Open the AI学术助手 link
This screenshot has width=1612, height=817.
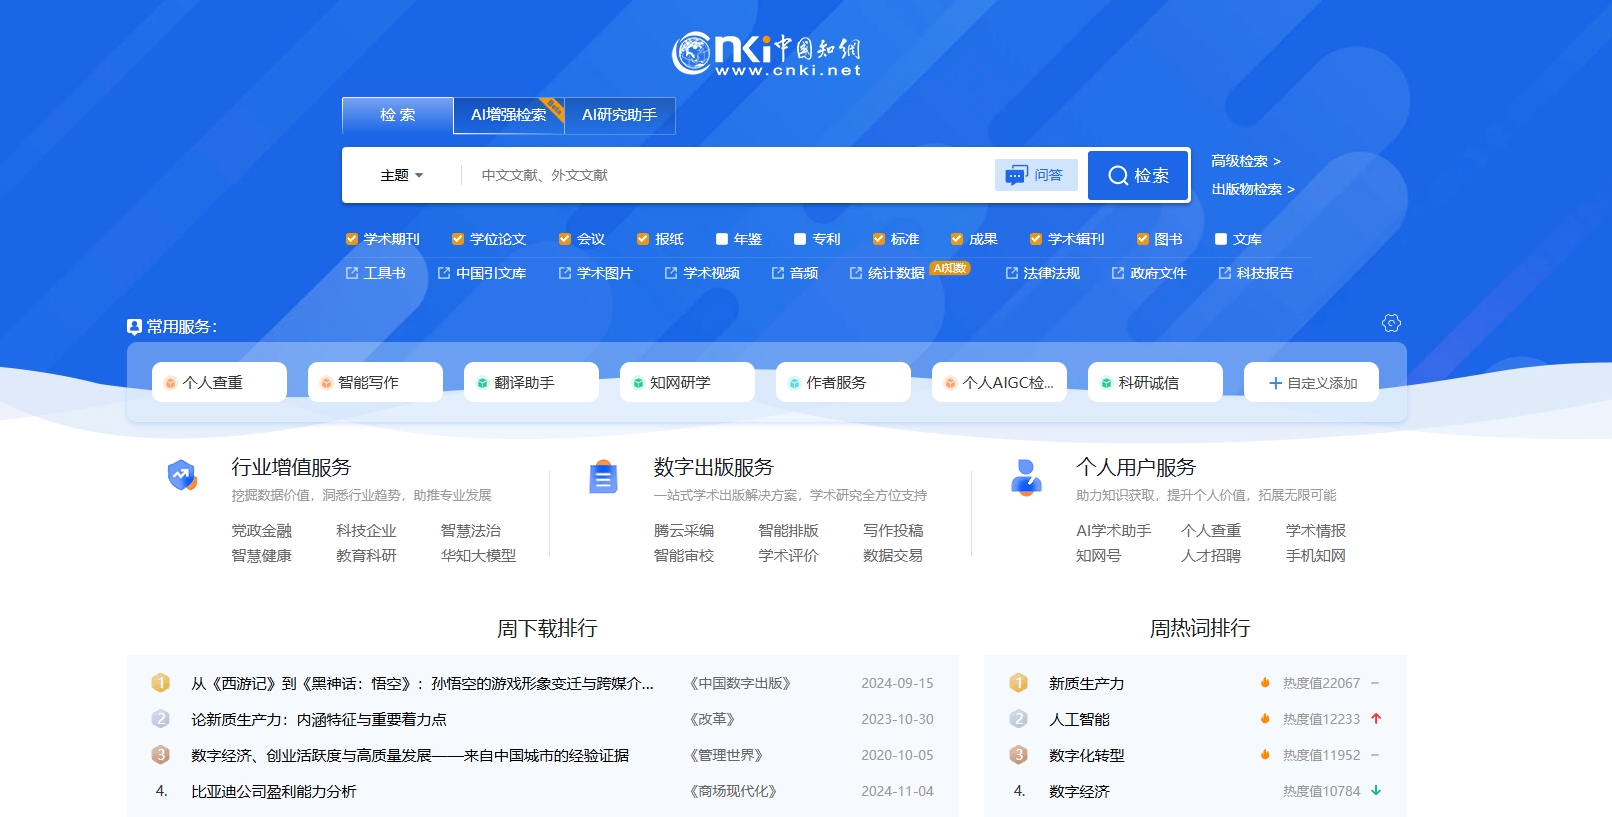(1113, 531)
